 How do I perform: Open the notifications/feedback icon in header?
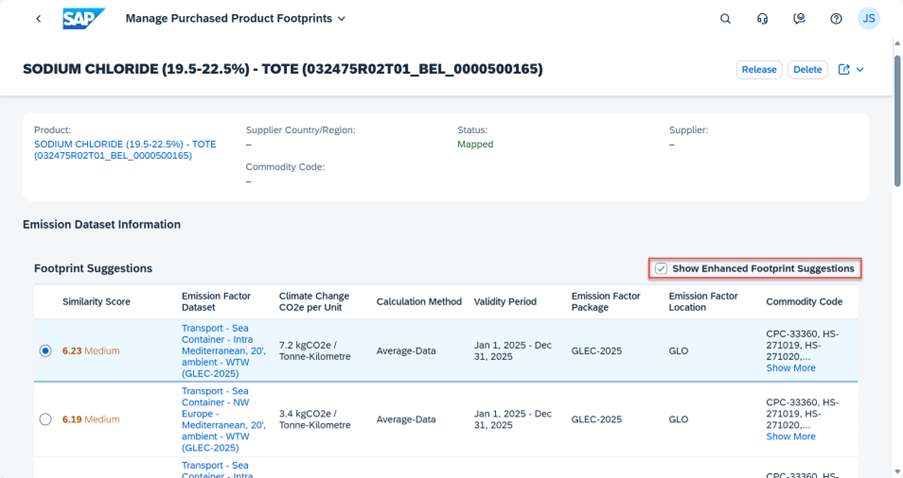pos(799,19)
